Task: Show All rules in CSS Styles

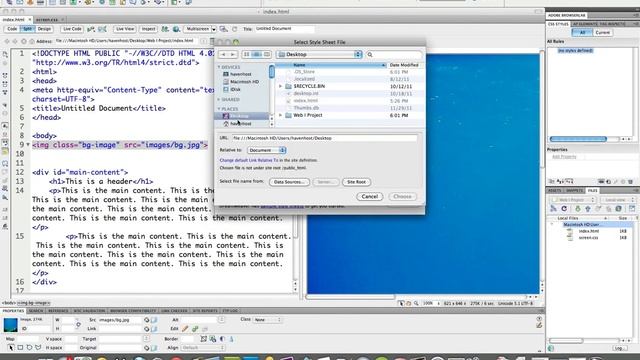Action: [582, 32]
